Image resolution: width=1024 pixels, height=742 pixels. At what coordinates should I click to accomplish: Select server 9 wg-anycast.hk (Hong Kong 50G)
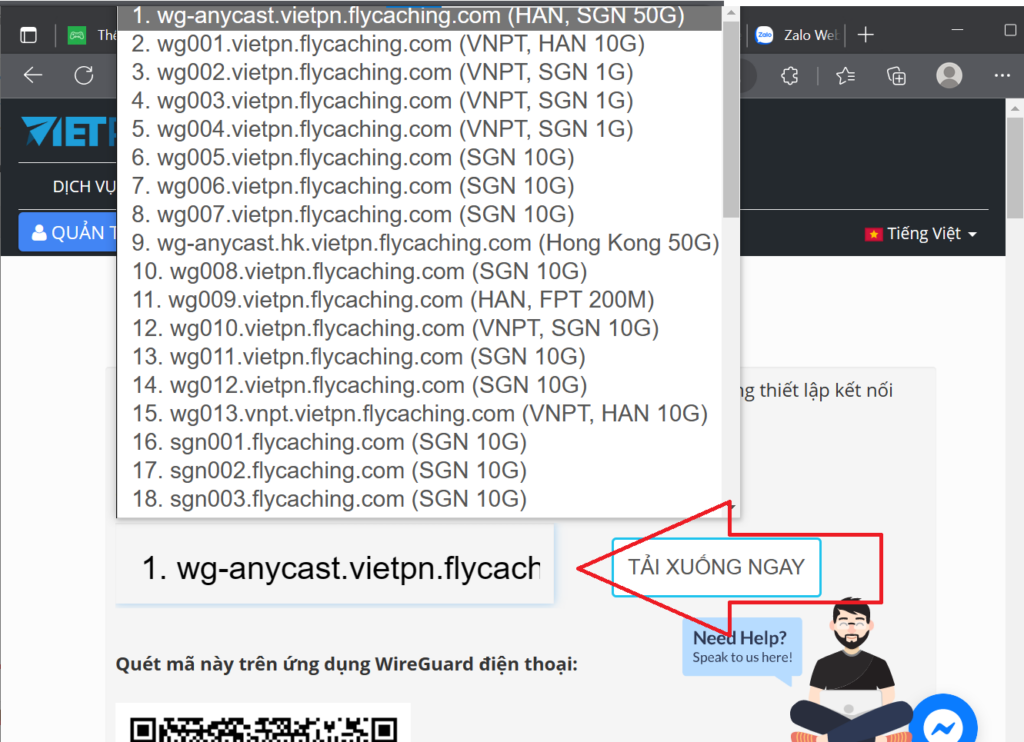(419, 243)
